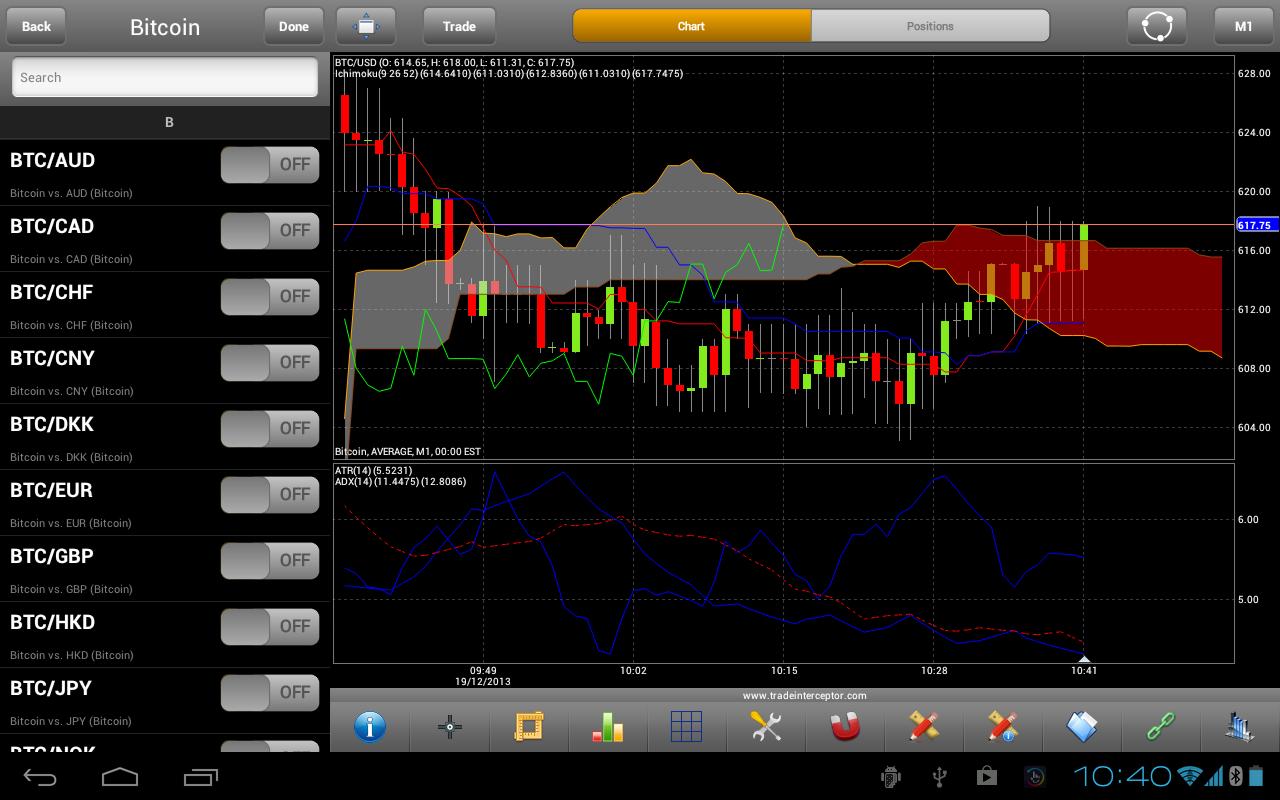Open the M1 timeframe selector

pyautogui.click(x=1243, y=26)
